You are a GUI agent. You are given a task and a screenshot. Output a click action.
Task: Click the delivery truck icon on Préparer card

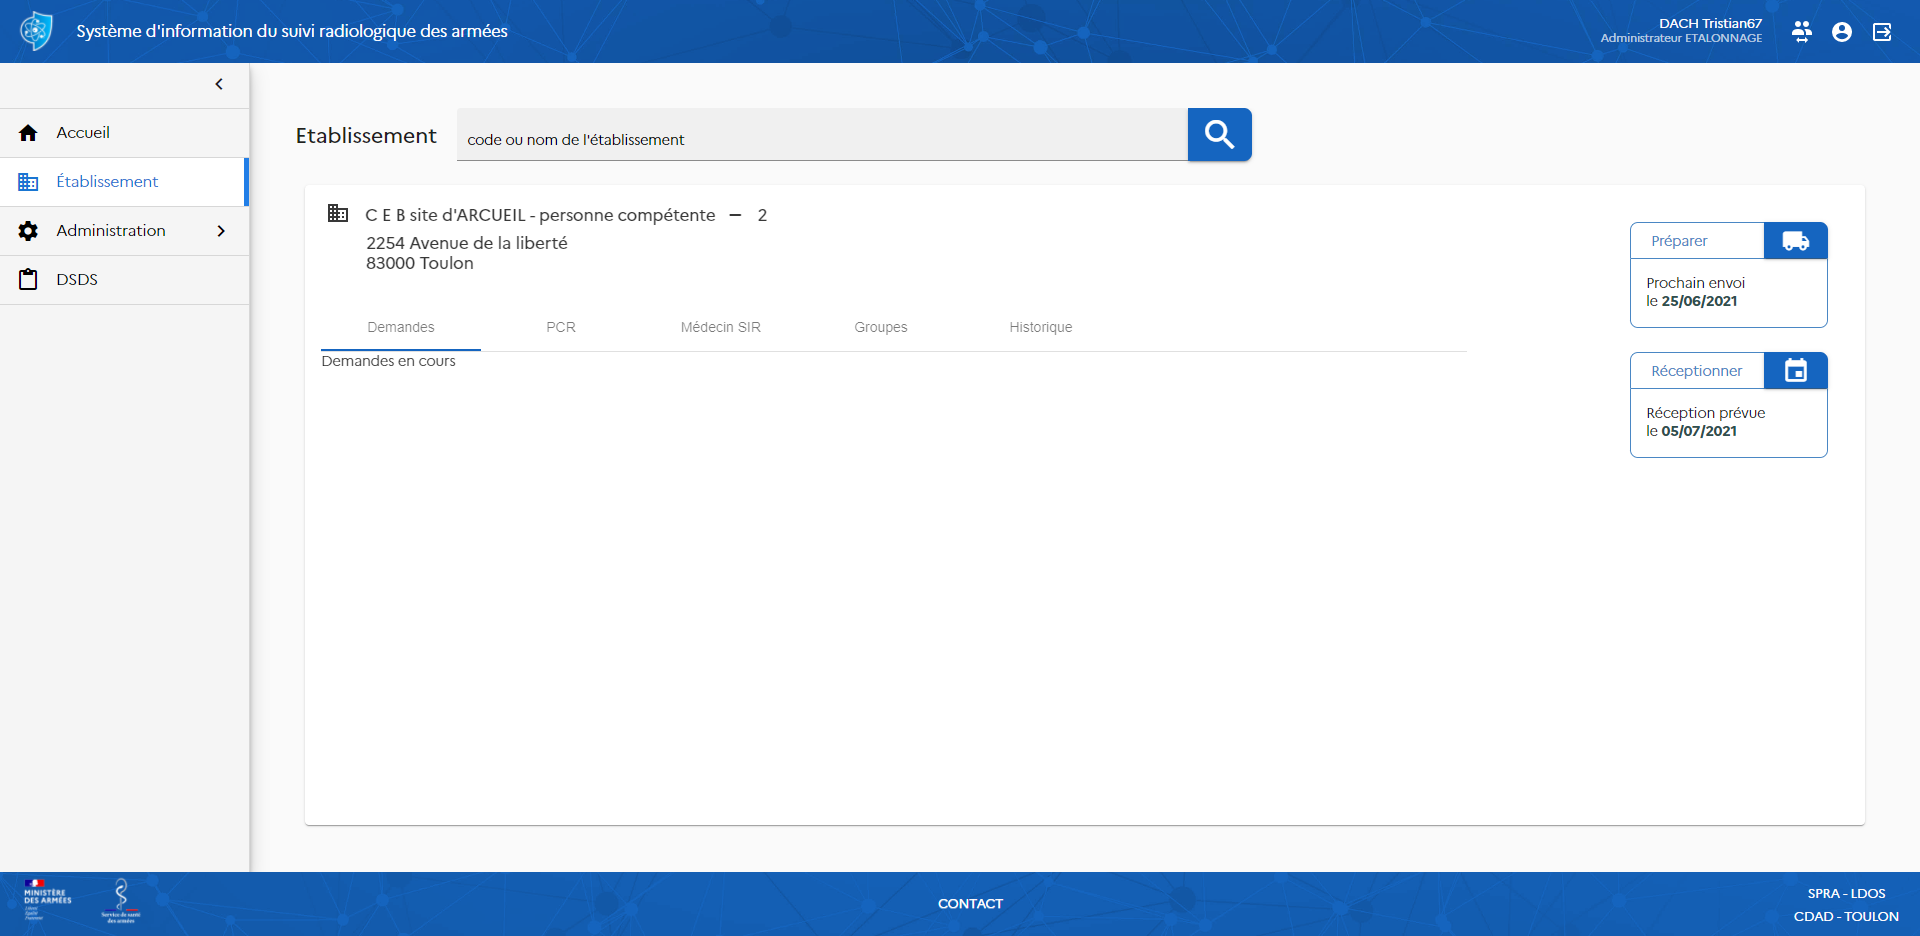point(1795,240)
